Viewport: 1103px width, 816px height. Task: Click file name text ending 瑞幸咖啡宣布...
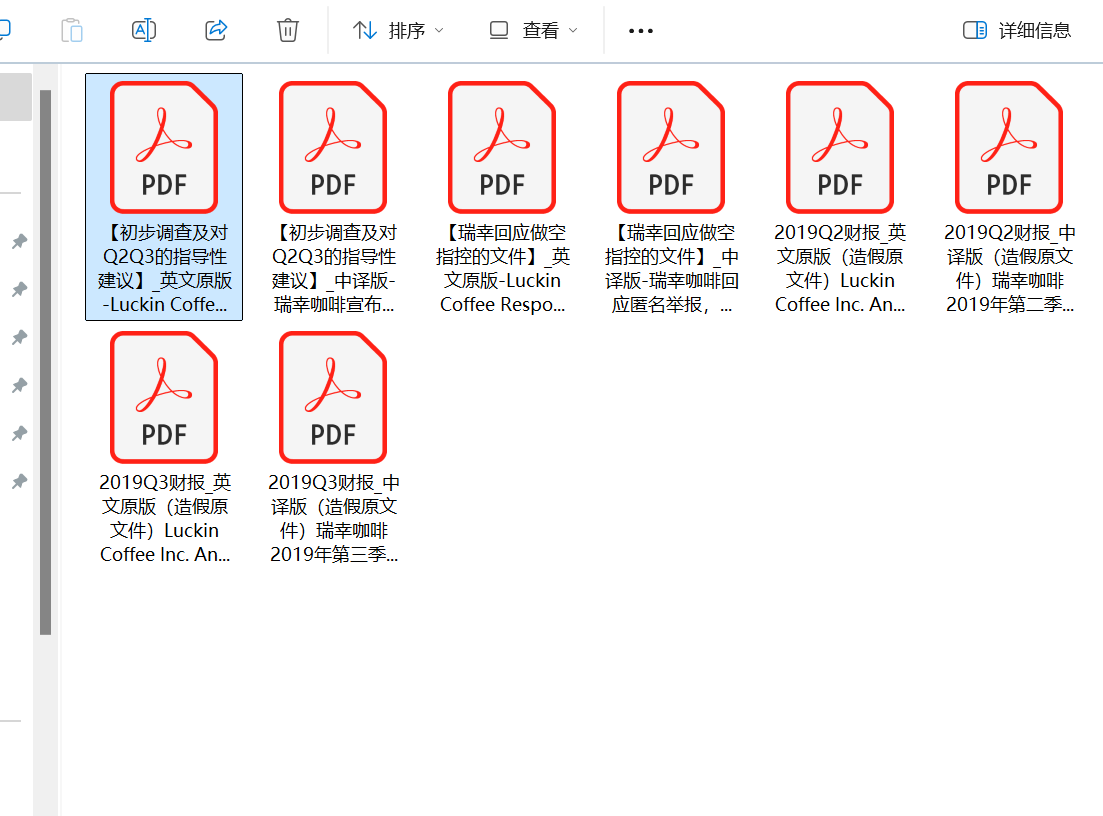coord(333,268)
